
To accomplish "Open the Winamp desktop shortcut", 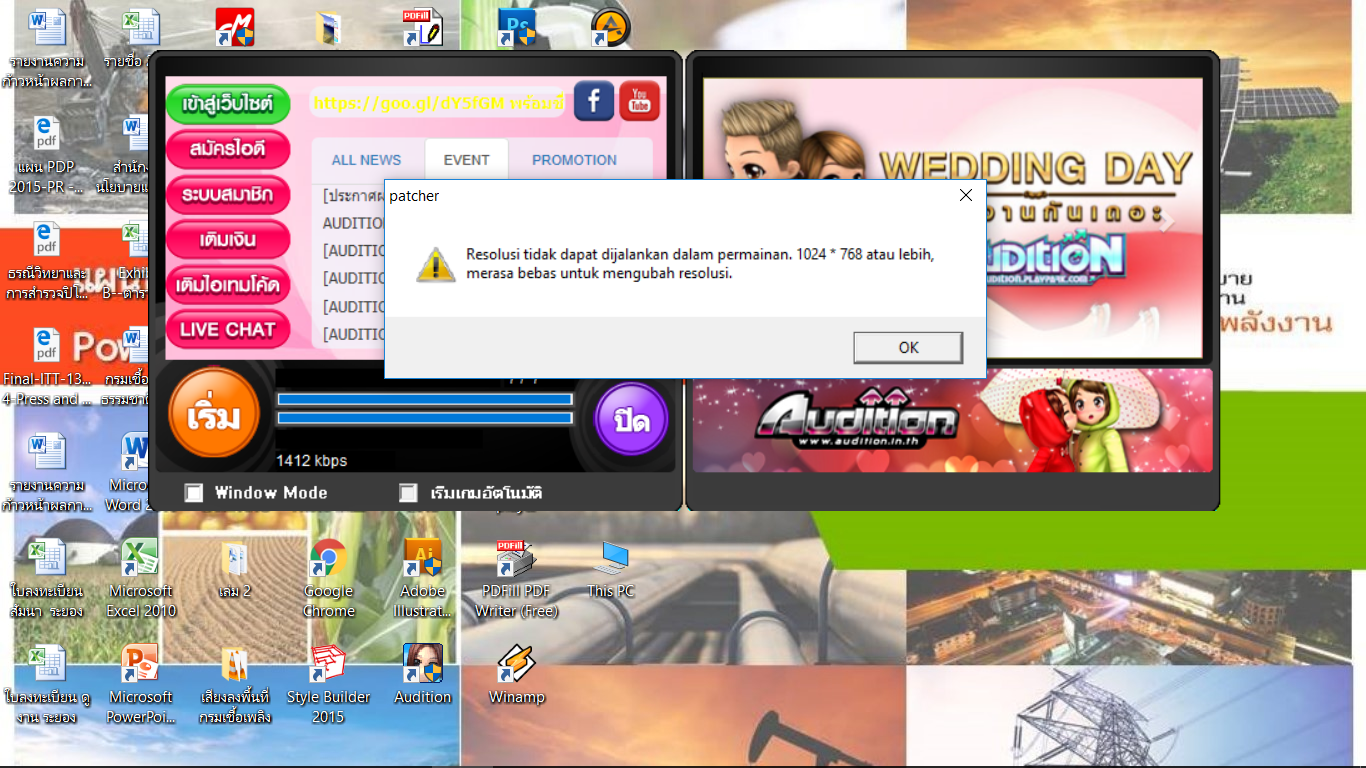I will tap(517, 675).
